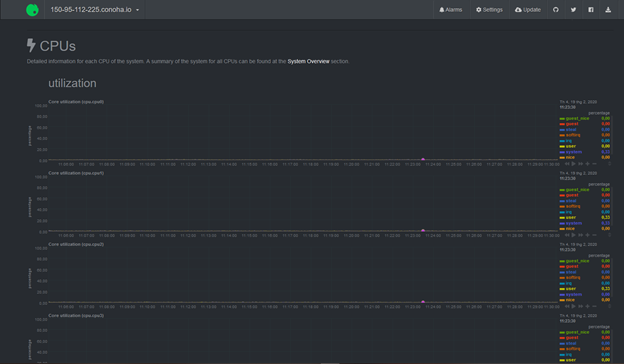Zoom in the cpu0 chart
Screen dimensions: 624x364
coord(587,164)
